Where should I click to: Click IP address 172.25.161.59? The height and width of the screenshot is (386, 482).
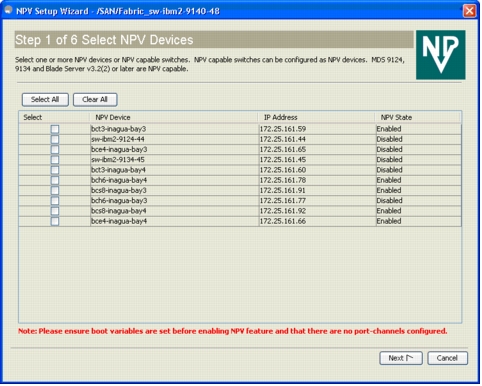tap(283, 129)
